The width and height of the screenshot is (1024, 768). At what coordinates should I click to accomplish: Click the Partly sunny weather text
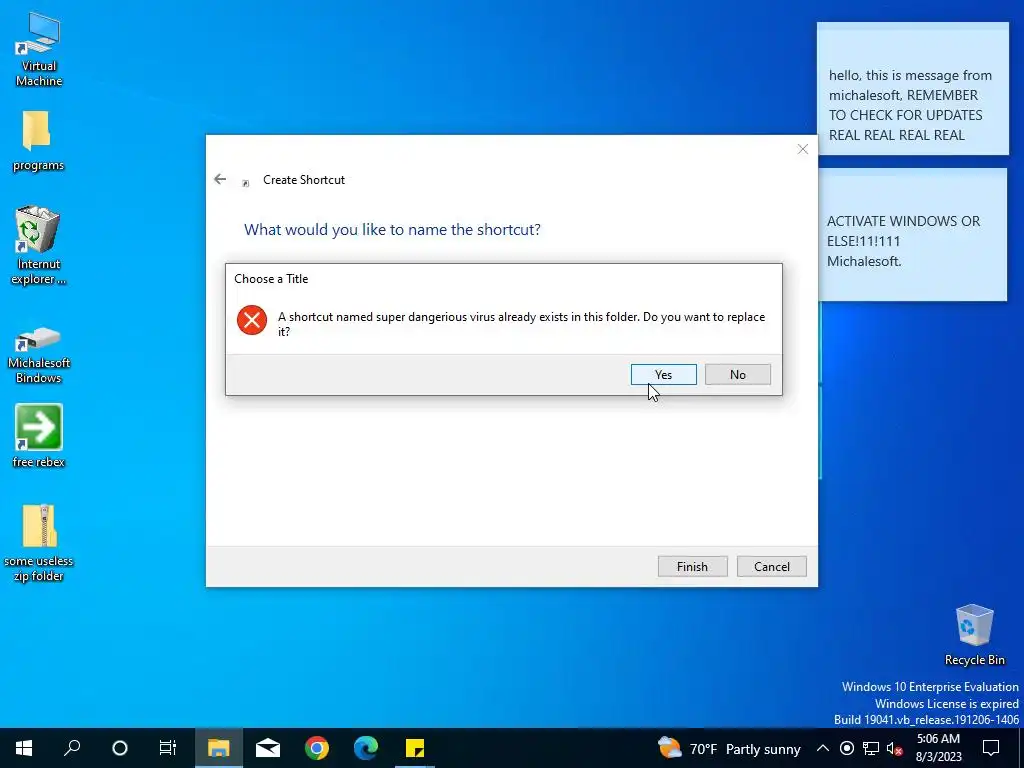[x=763, y=749]
